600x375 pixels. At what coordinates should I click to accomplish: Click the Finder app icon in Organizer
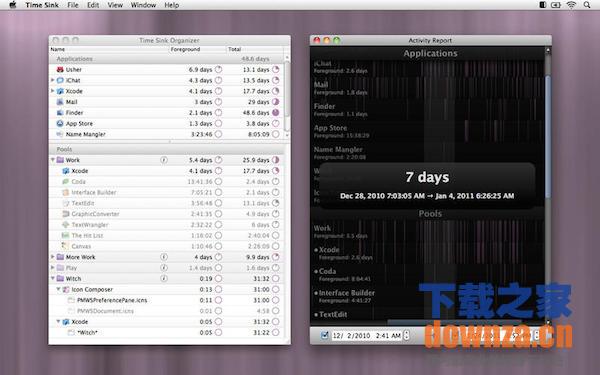click(60, 112)
